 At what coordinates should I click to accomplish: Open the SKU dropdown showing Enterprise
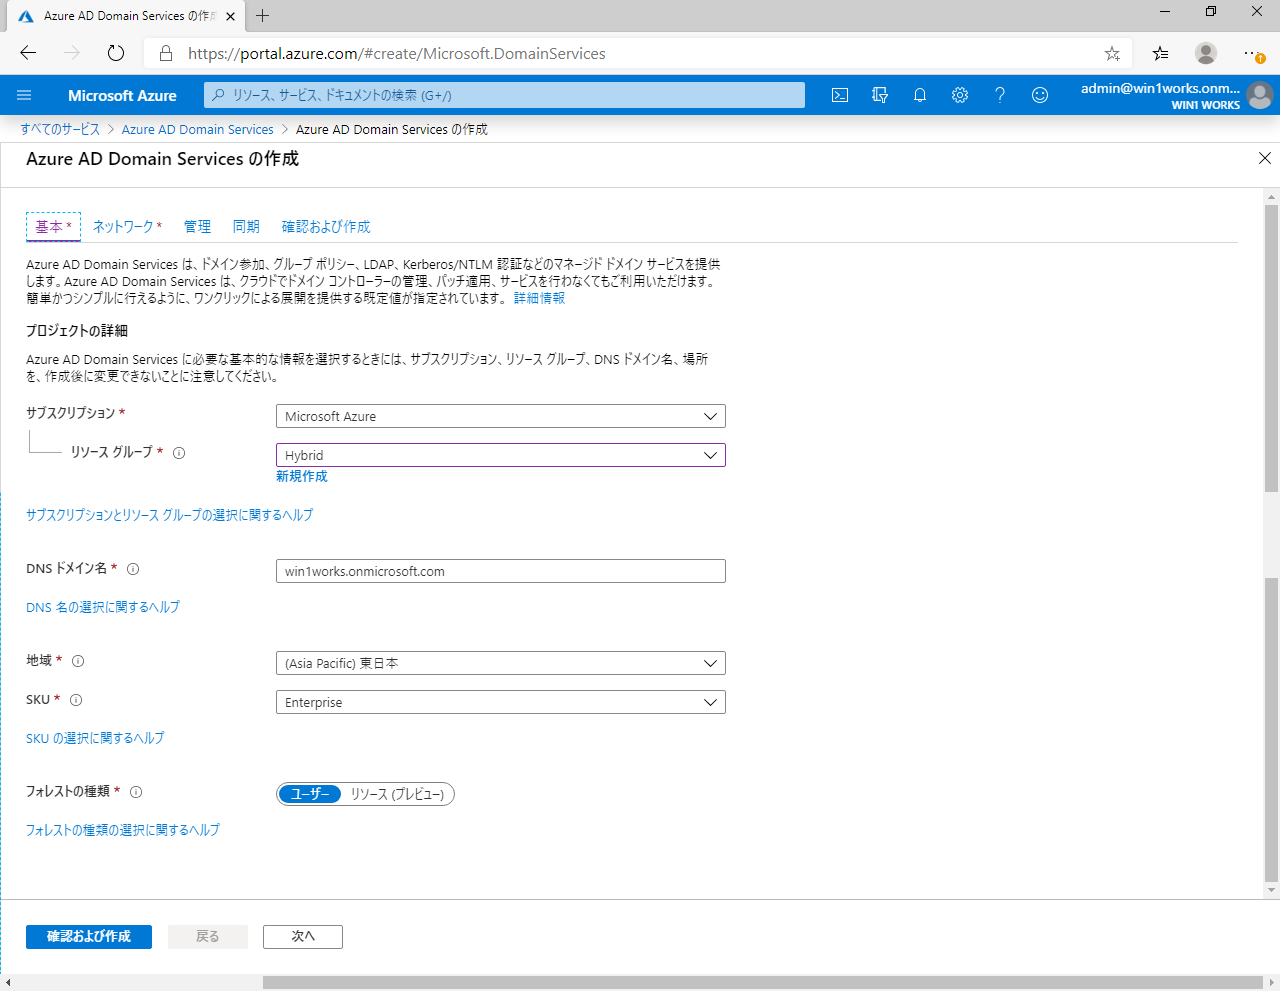pos(500,702)
